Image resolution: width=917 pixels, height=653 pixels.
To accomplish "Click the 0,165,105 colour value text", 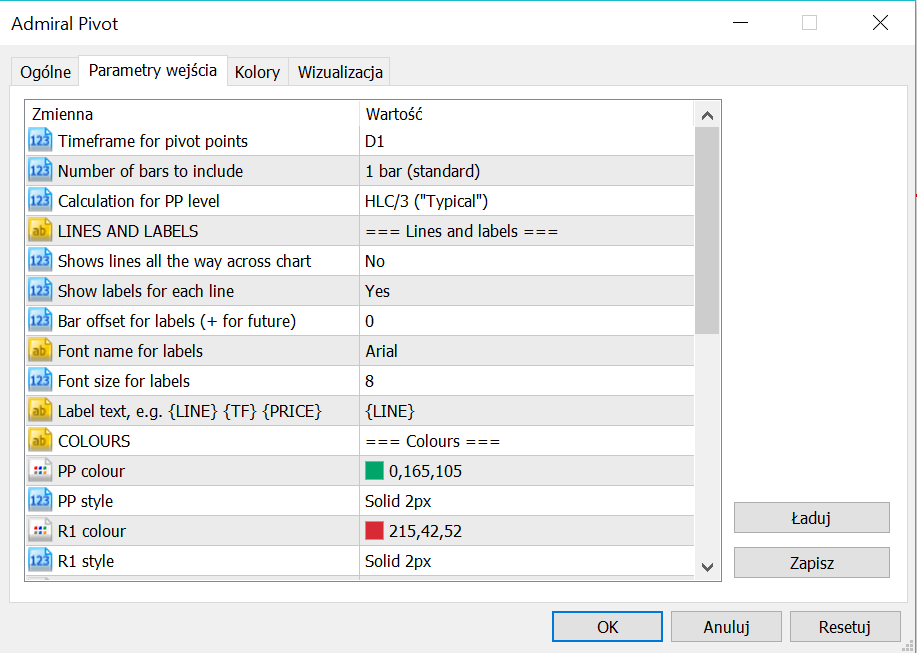I will [425, 471].
